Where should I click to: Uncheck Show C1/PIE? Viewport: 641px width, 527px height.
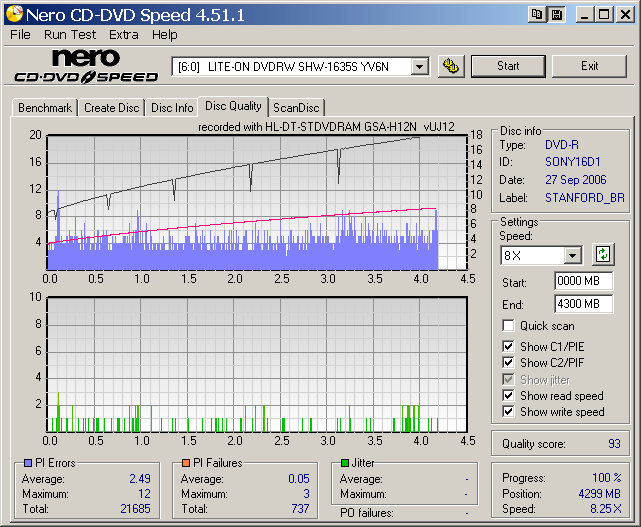click(x=508, y=347)
